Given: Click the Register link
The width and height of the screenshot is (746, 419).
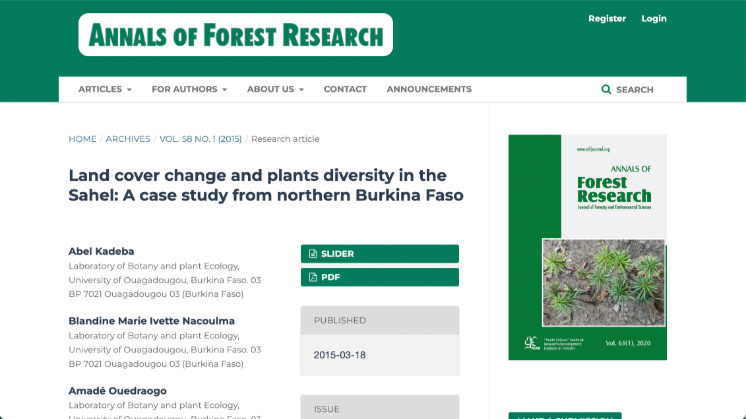Looking at the screenshot, I should point(607,18).
